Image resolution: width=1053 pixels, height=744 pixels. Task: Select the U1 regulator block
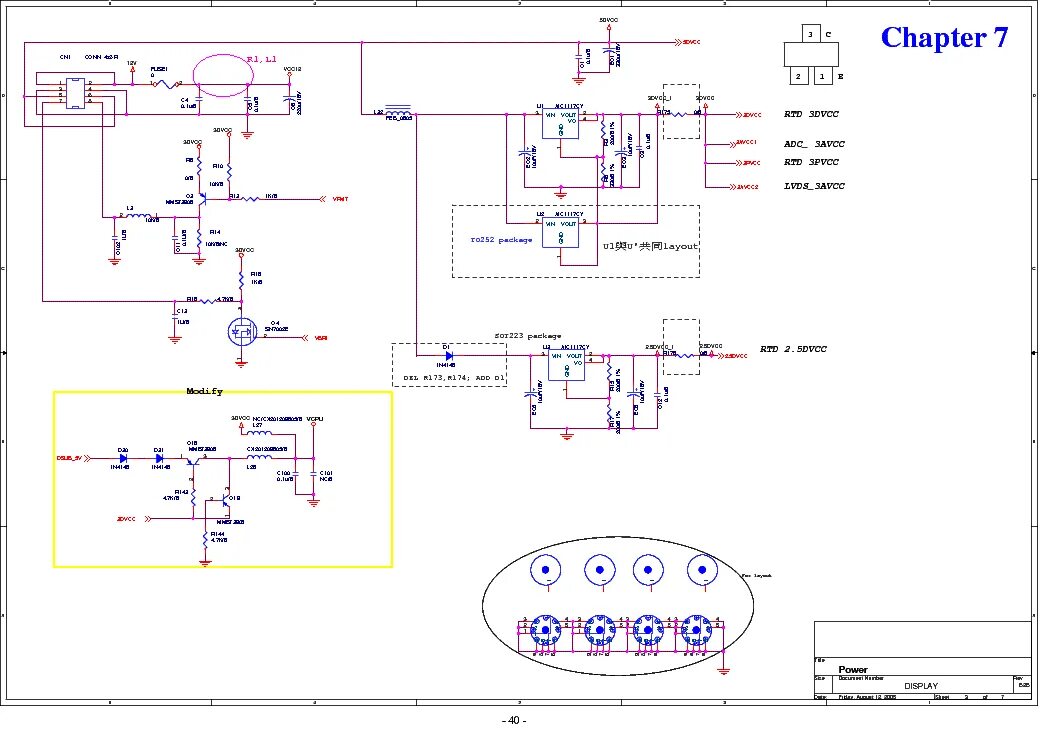[560, 125]
